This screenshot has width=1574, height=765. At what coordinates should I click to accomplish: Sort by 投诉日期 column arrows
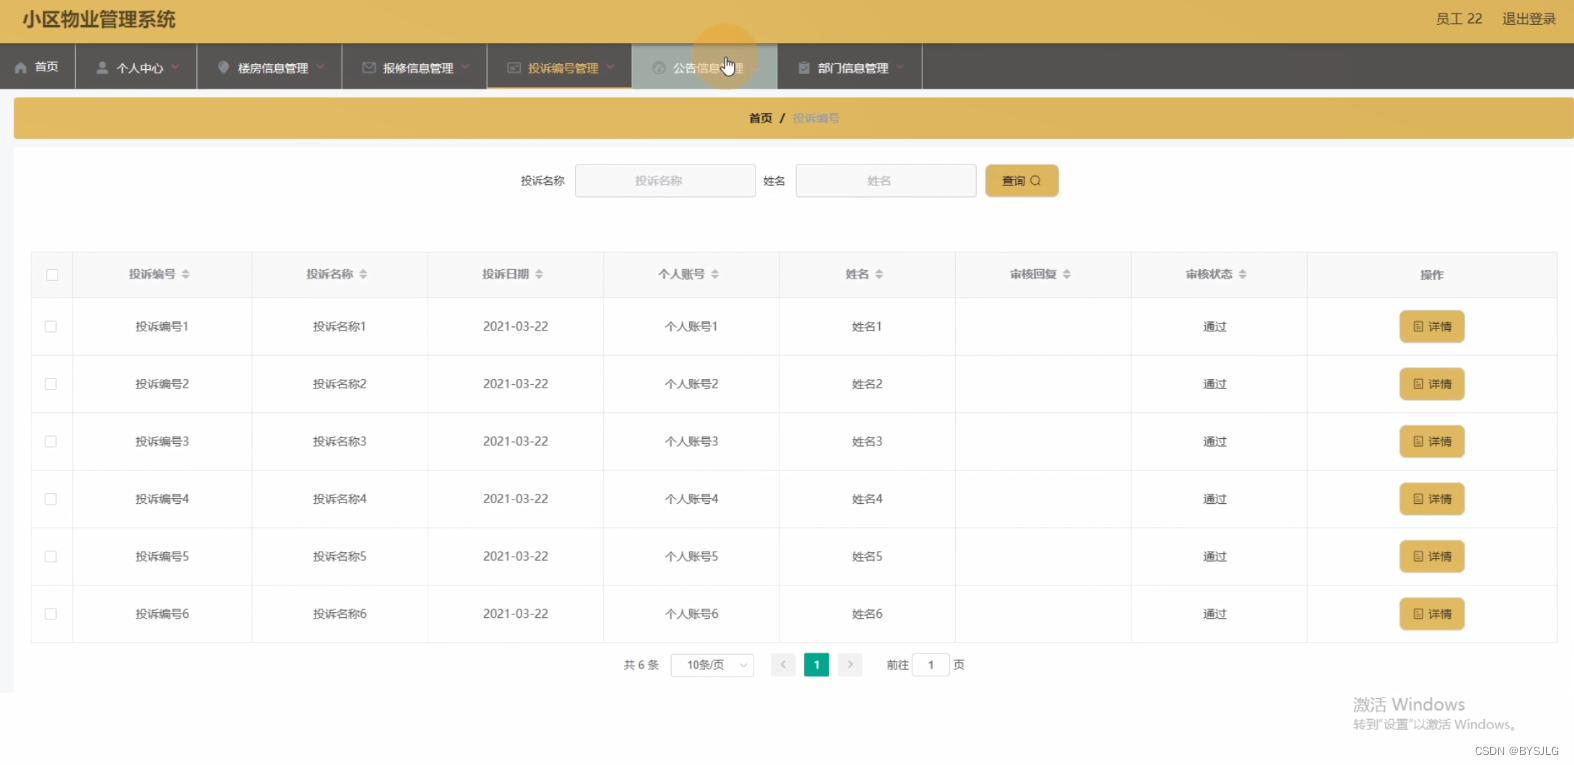539,274
